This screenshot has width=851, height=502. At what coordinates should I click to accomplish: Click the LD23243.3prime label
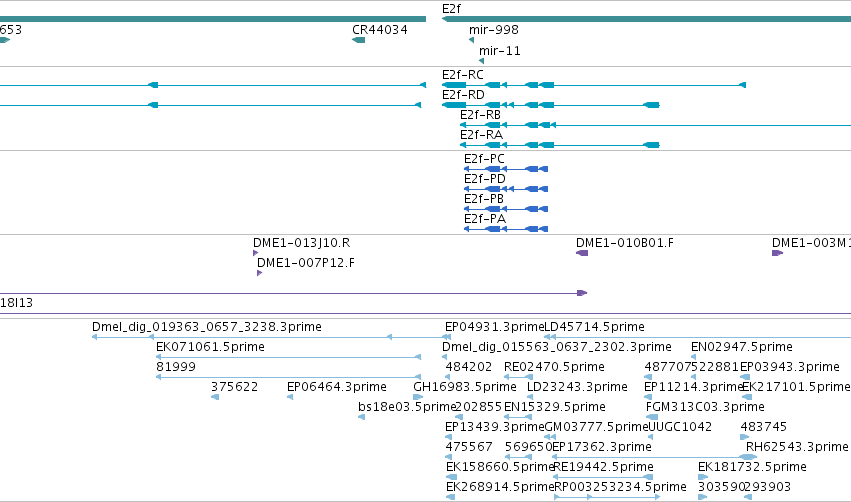tap(577, 387)
